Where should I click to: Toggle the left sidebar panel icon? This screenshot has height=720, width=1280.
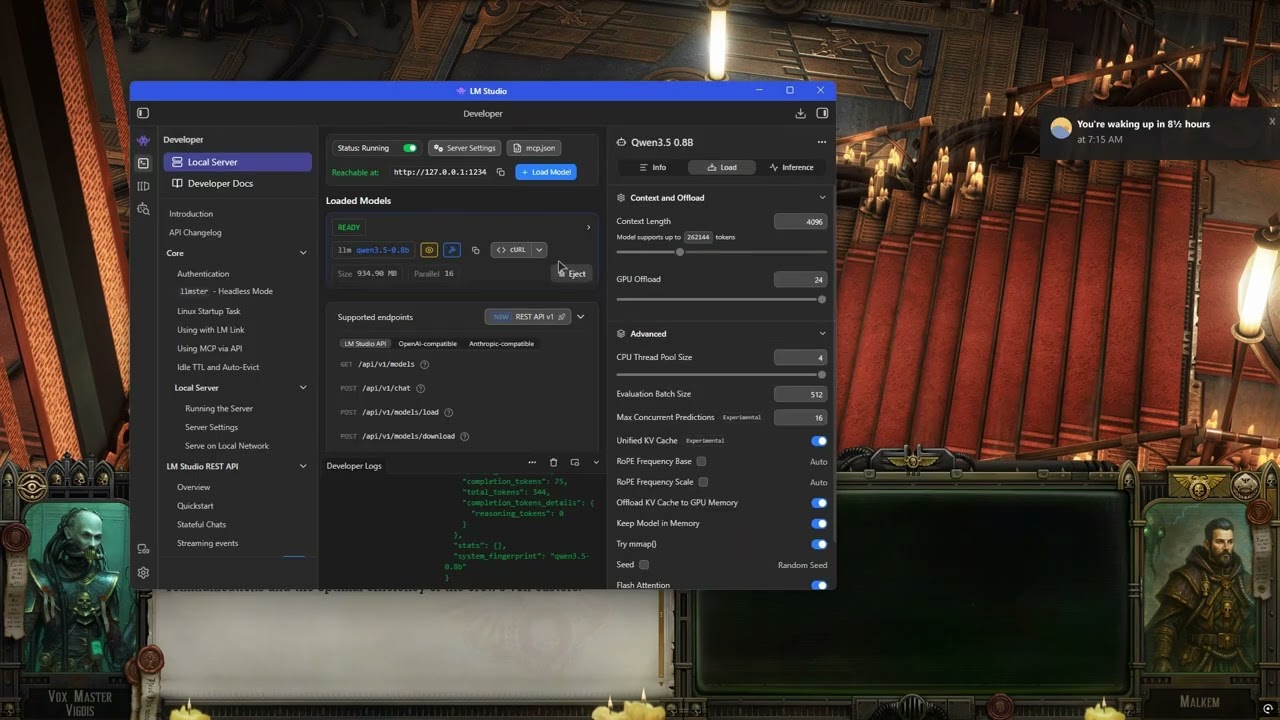coord(143,113)
